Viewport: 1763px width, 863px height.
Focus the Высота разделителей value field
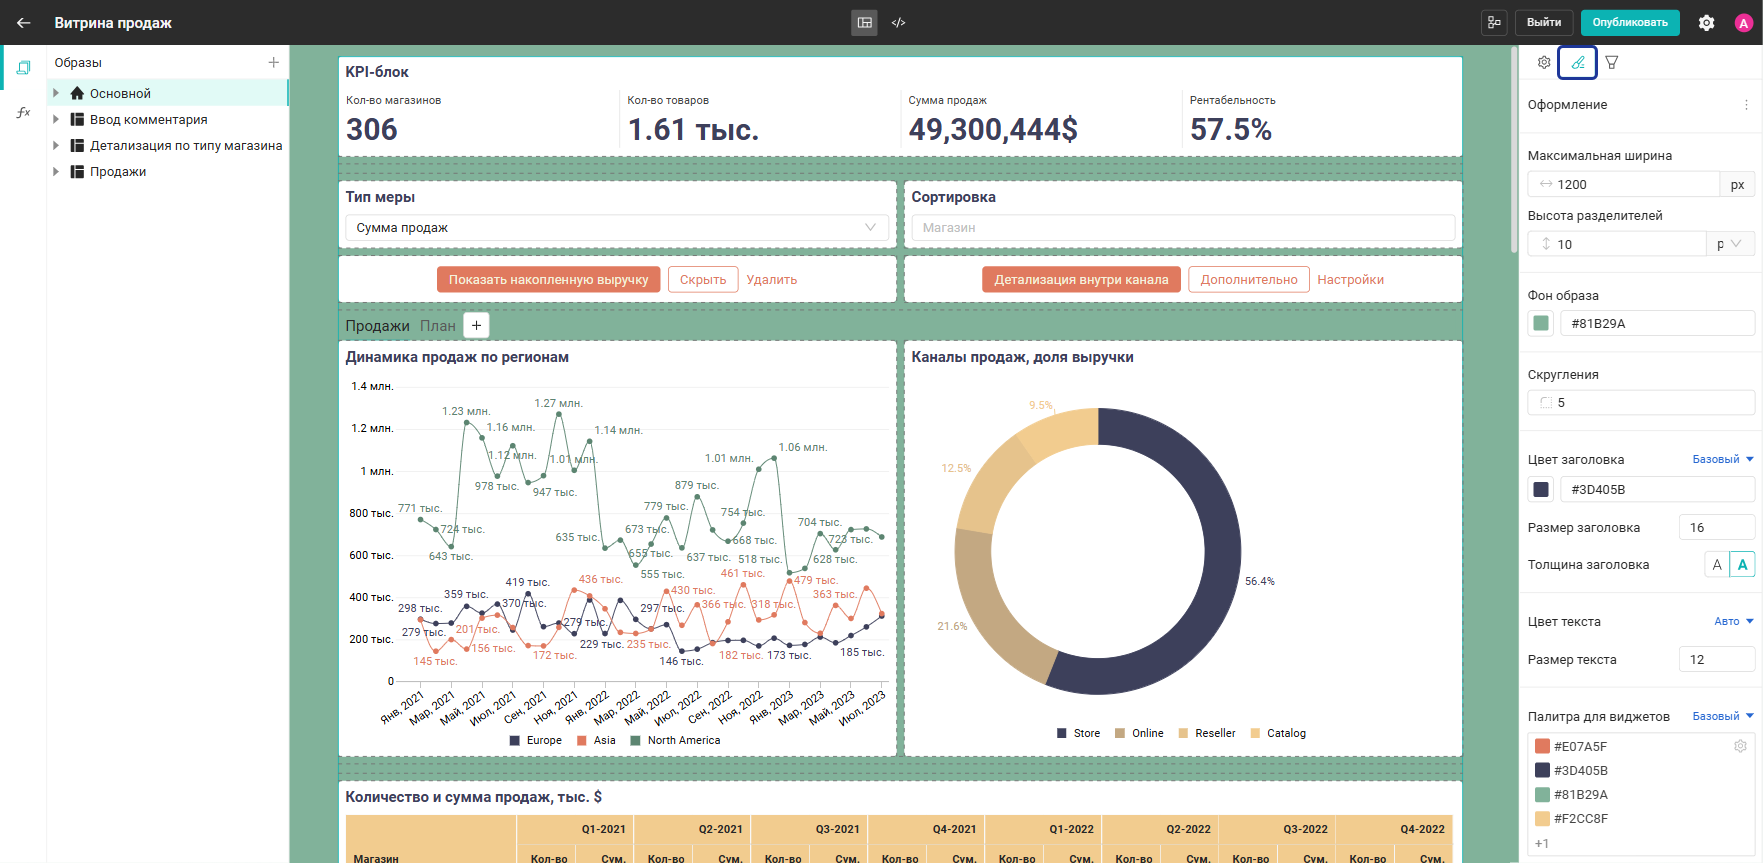coord(1617,244)
